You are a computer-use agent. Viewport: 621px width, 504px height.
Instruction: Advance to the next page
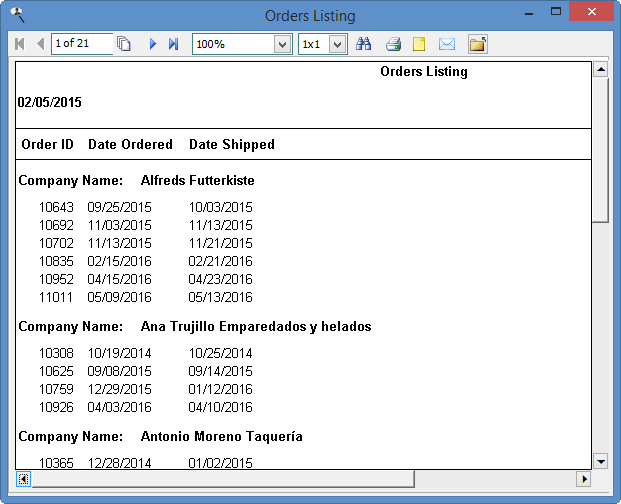153,44
